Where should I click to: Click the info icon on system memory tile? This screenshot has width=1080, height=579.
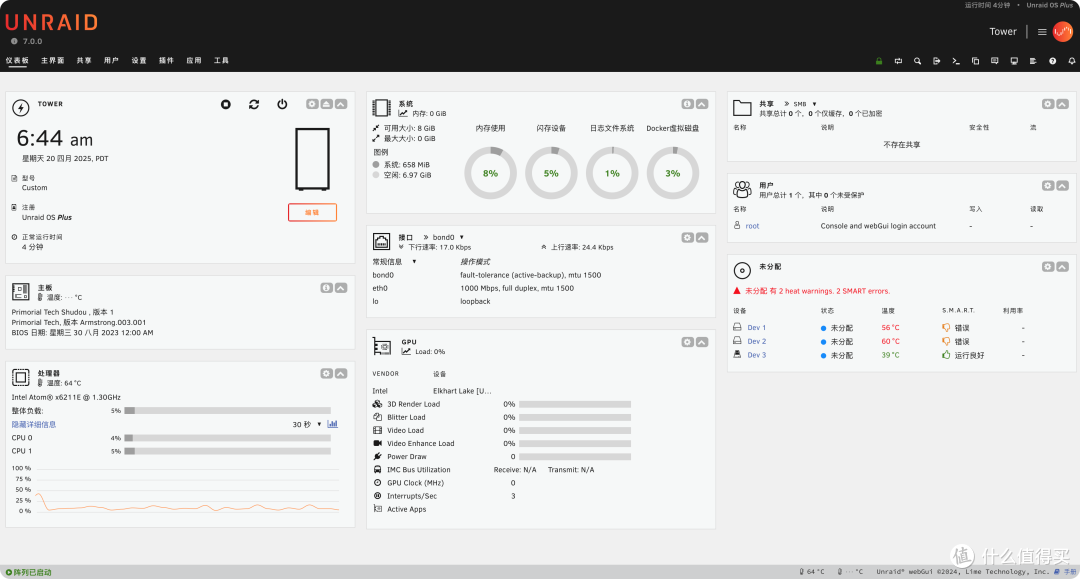click(687, 104)
